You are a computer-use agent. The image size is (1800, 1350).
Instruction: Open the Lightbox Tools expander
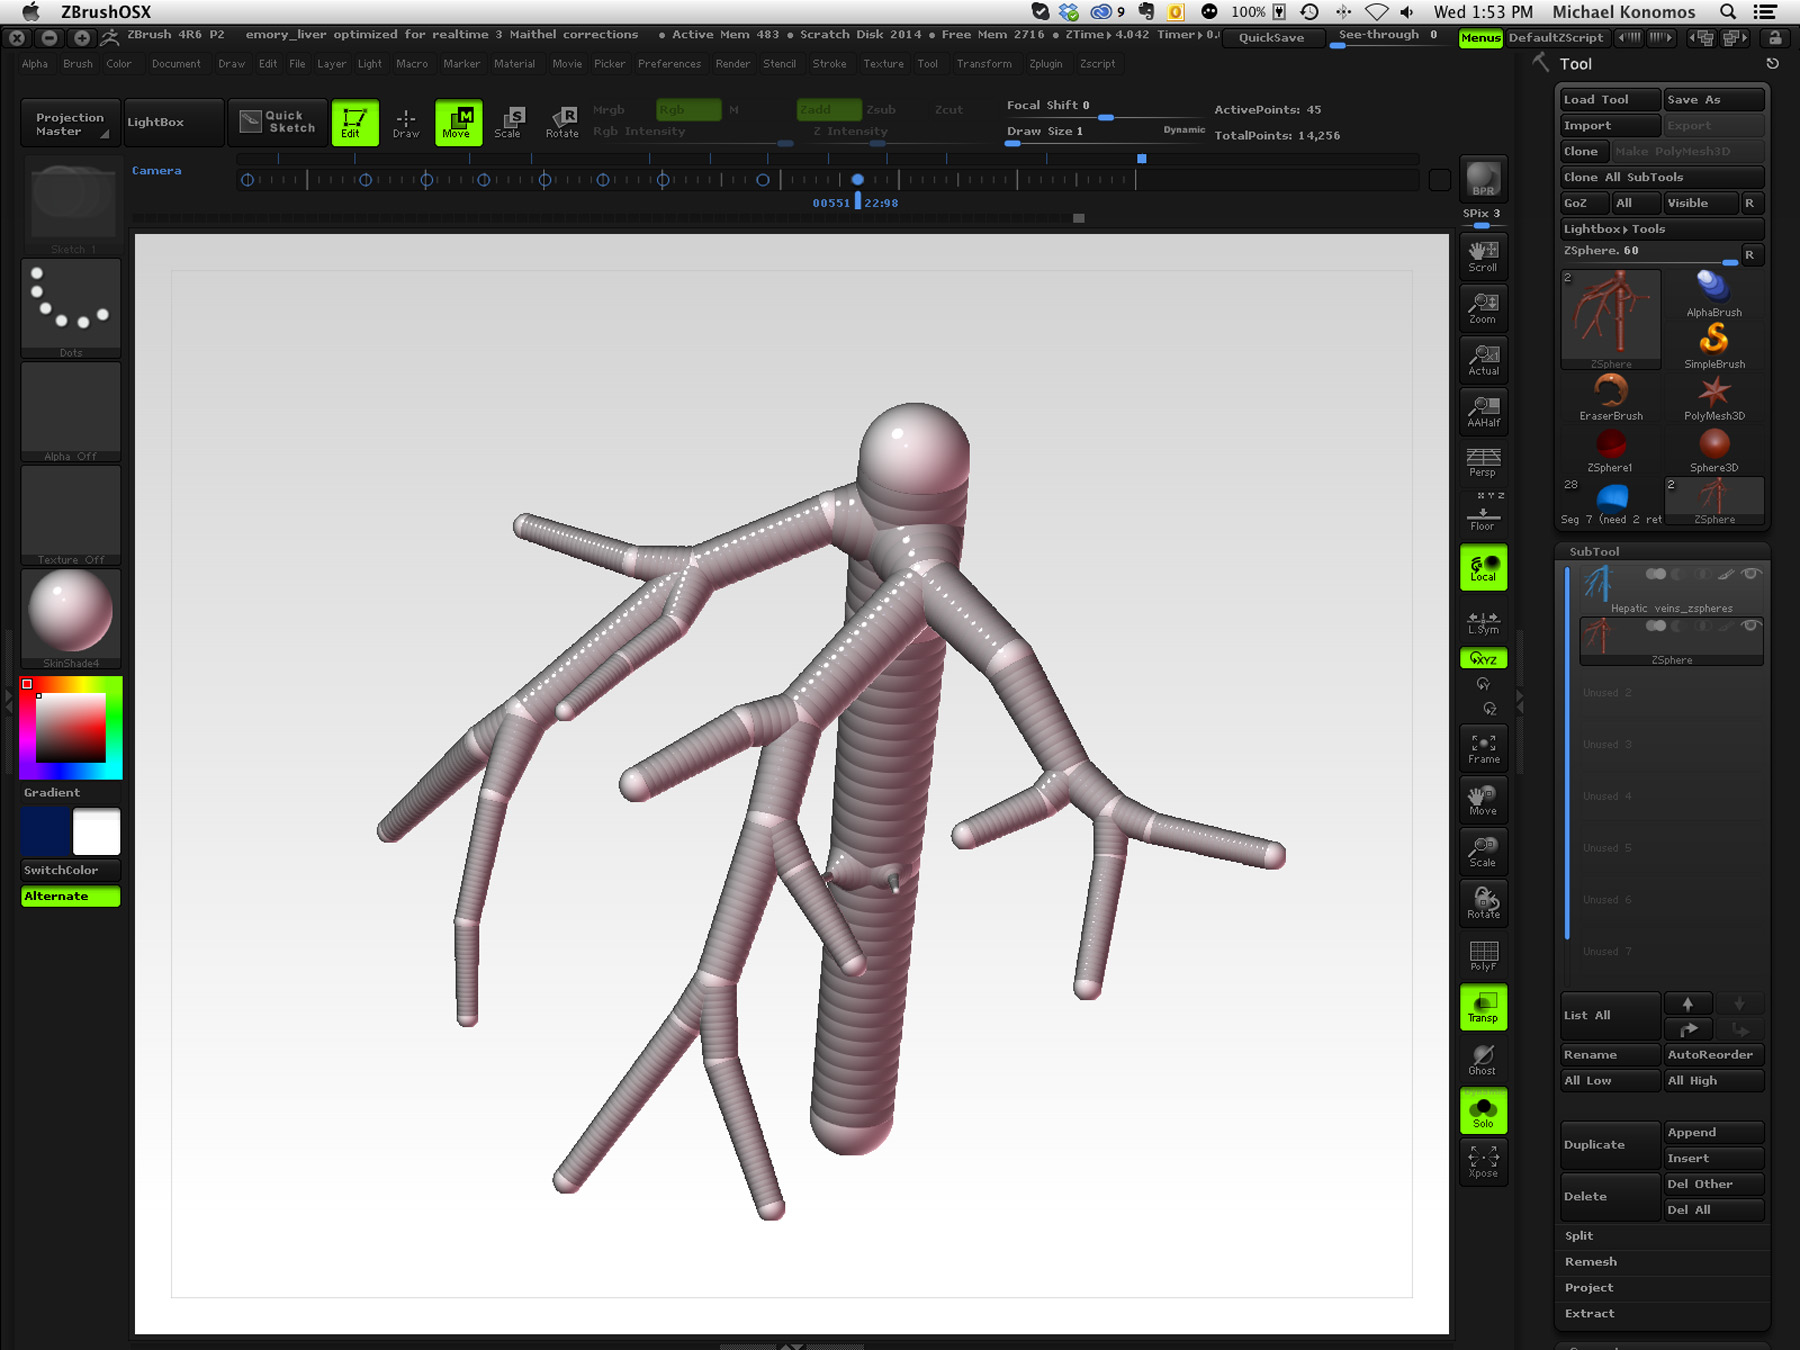[x=1614, y=229]
